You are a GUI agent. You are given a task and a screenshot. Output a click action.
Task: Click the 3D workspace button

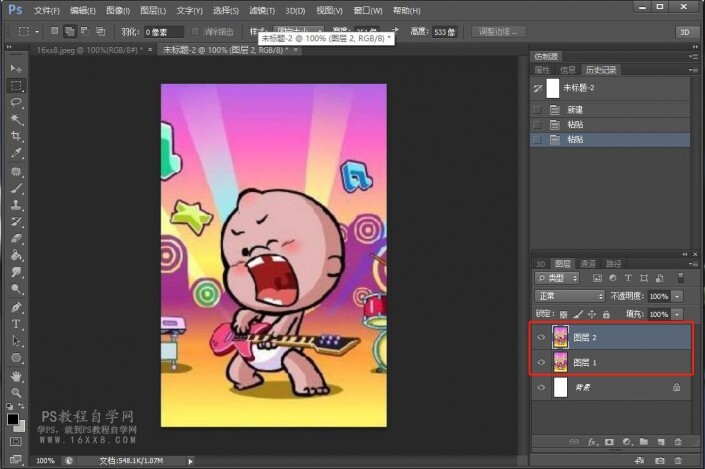(x=685, y=32)
